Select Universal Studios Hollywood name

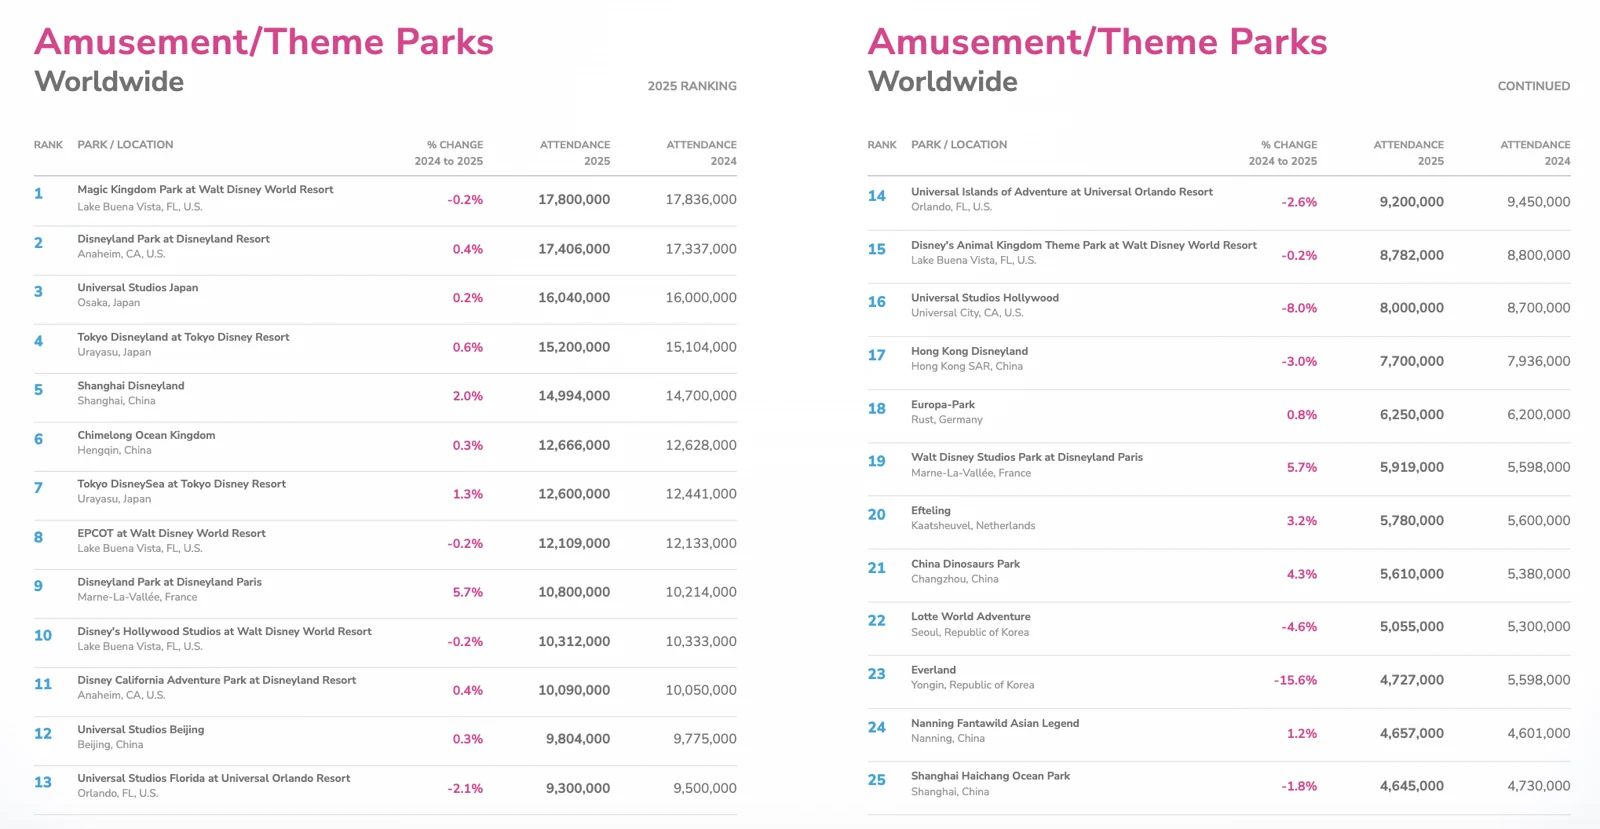984,297
